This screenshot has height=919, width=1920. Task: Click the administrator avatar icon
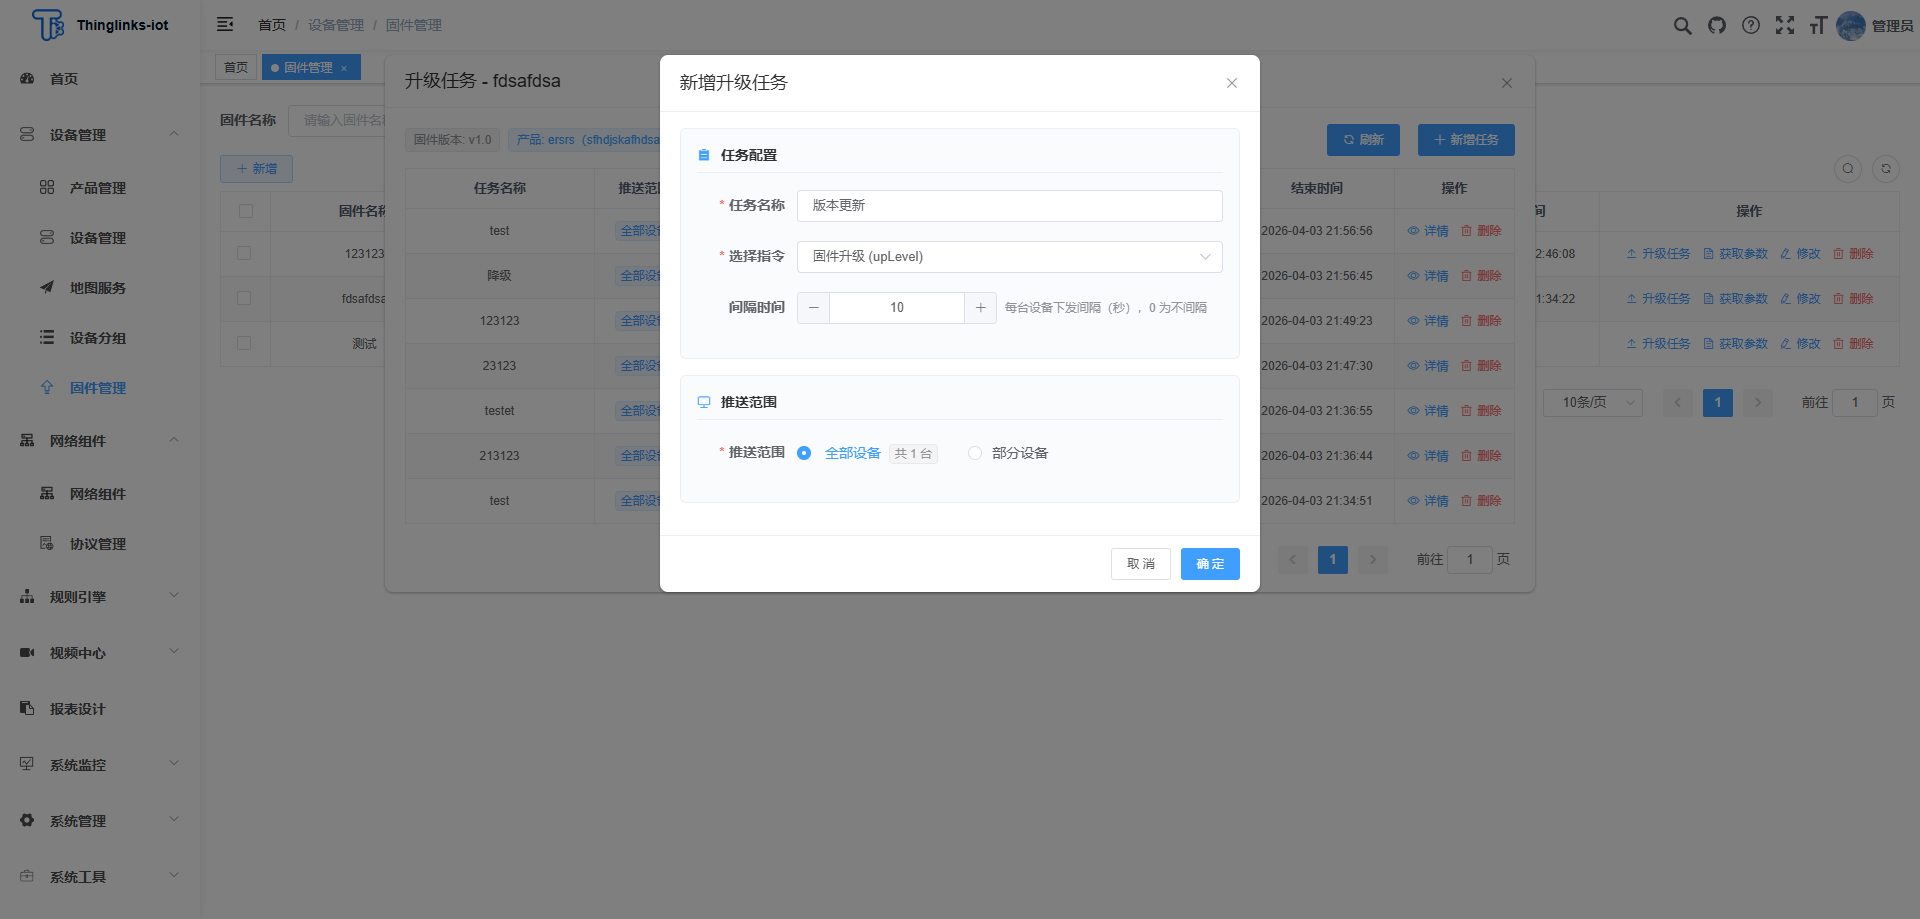click(x=1851, y=26)
